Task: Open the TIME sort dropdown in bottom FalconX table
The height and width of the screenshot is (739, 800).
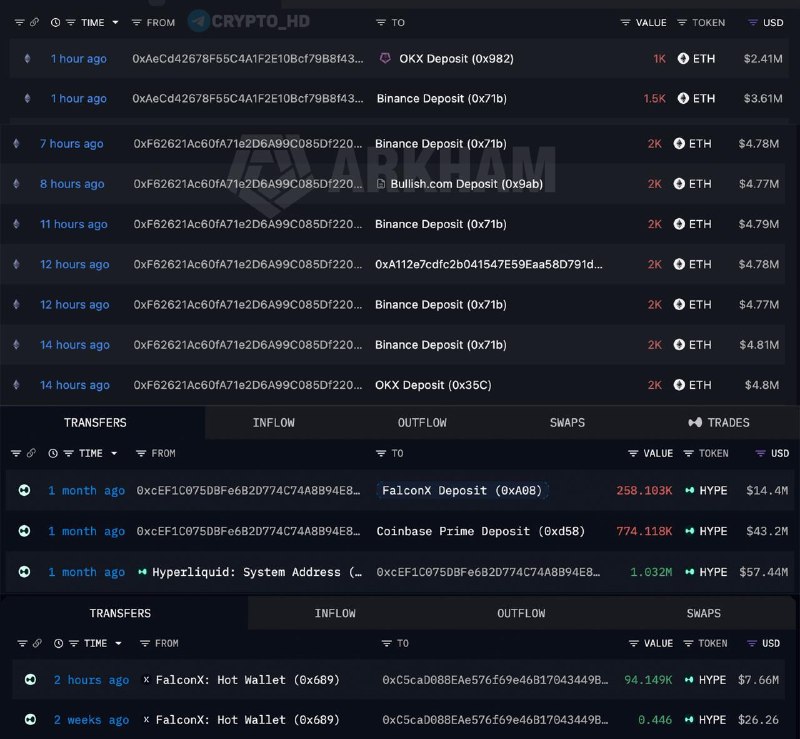Action: pyautogui.click(x=118, y=643)
